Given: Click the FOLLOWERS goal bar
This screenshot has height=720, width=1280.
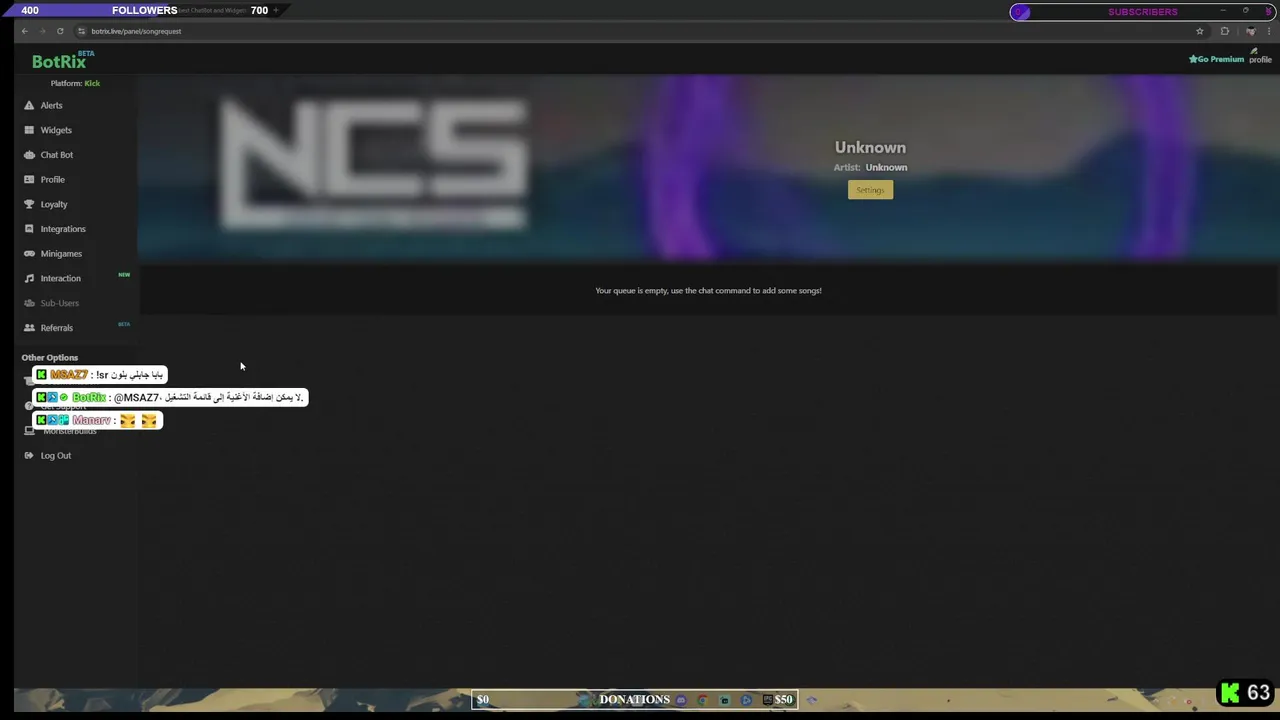Looking at the screenshot, I should (x=145, y=10).
